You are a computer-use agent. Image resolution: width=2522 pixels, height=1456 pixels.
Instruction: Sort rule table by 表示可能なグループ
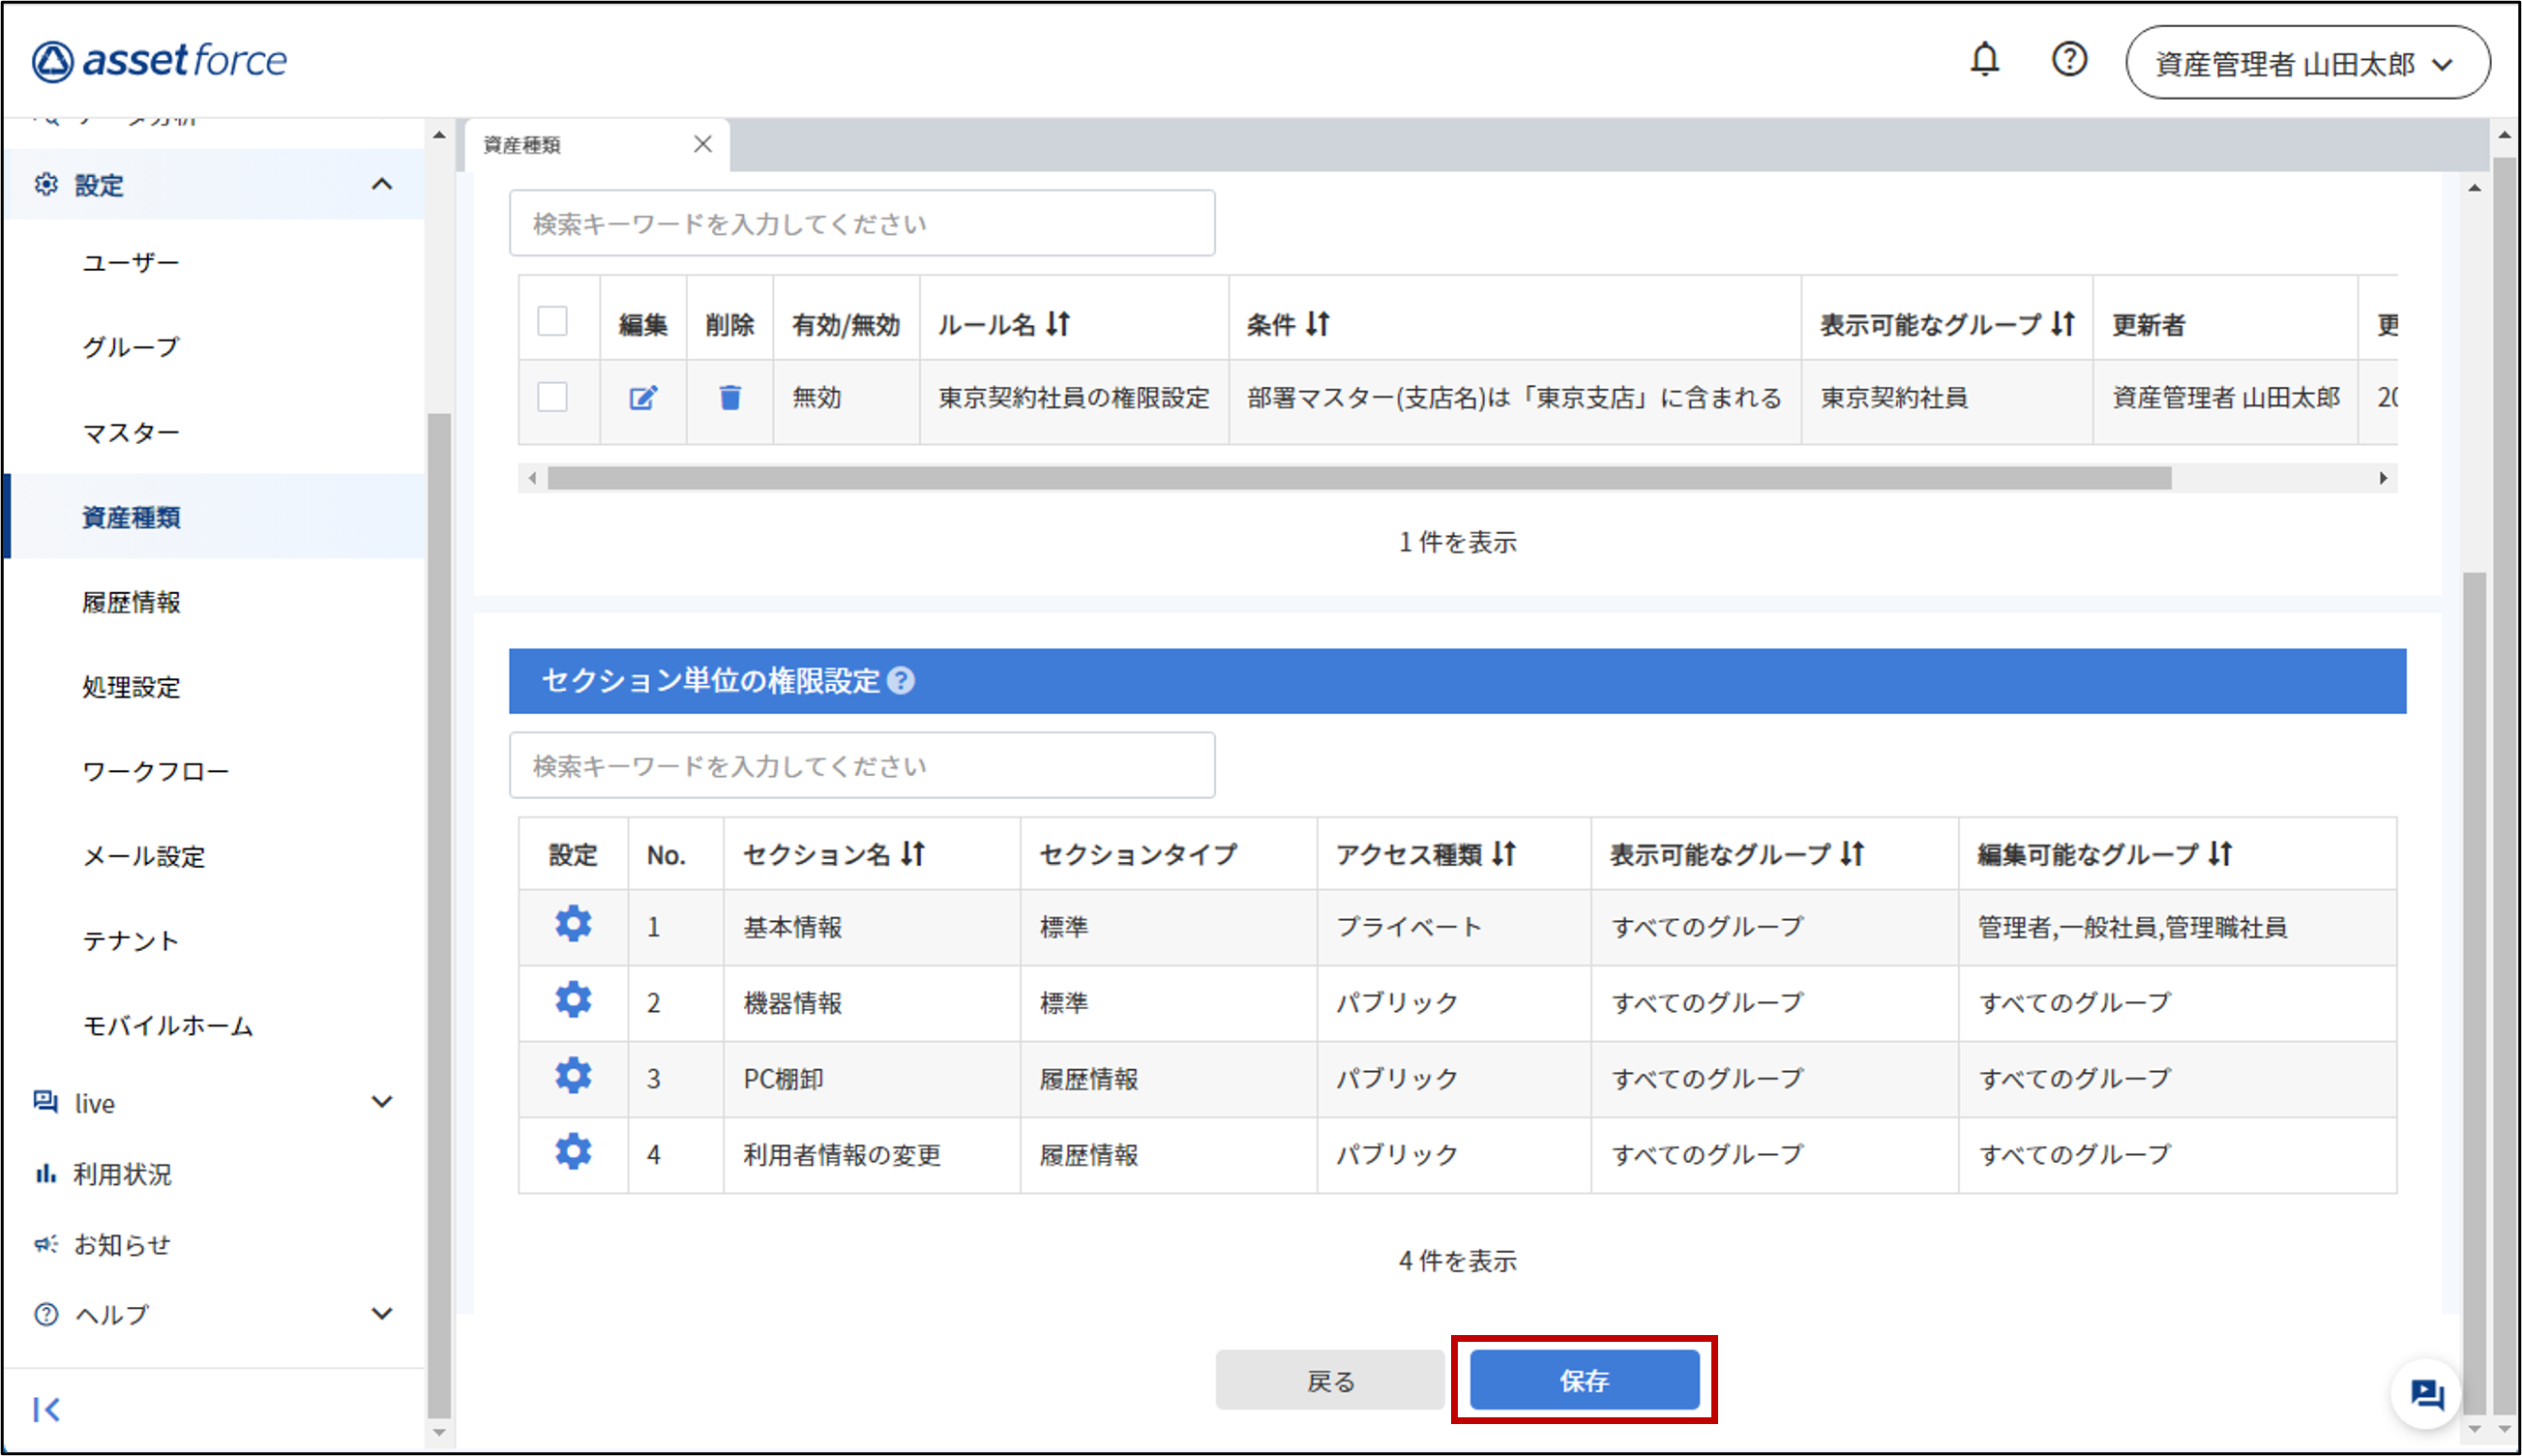click(2063, 323)
